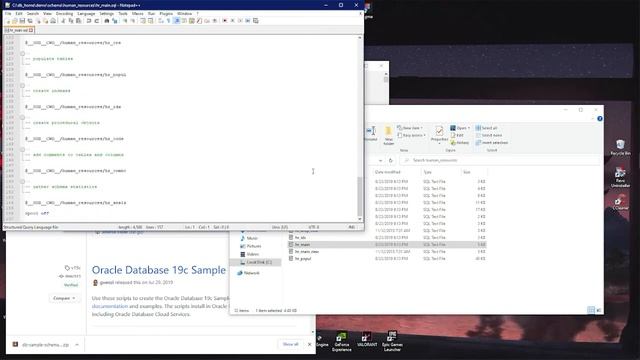This screenshot has width=640, height=360.
Task: Open the downloaded zip file's options arrow
Action: [77, 345]
